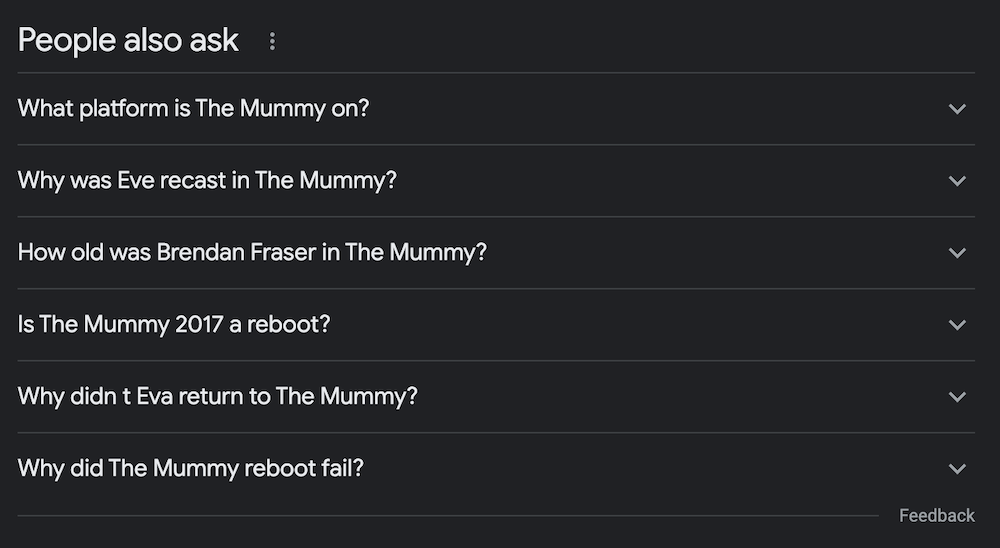The image size is (1000, 548).
Task: Click the 'Why did The Mummy reboot fail?' text
Action: pos(191,470)
